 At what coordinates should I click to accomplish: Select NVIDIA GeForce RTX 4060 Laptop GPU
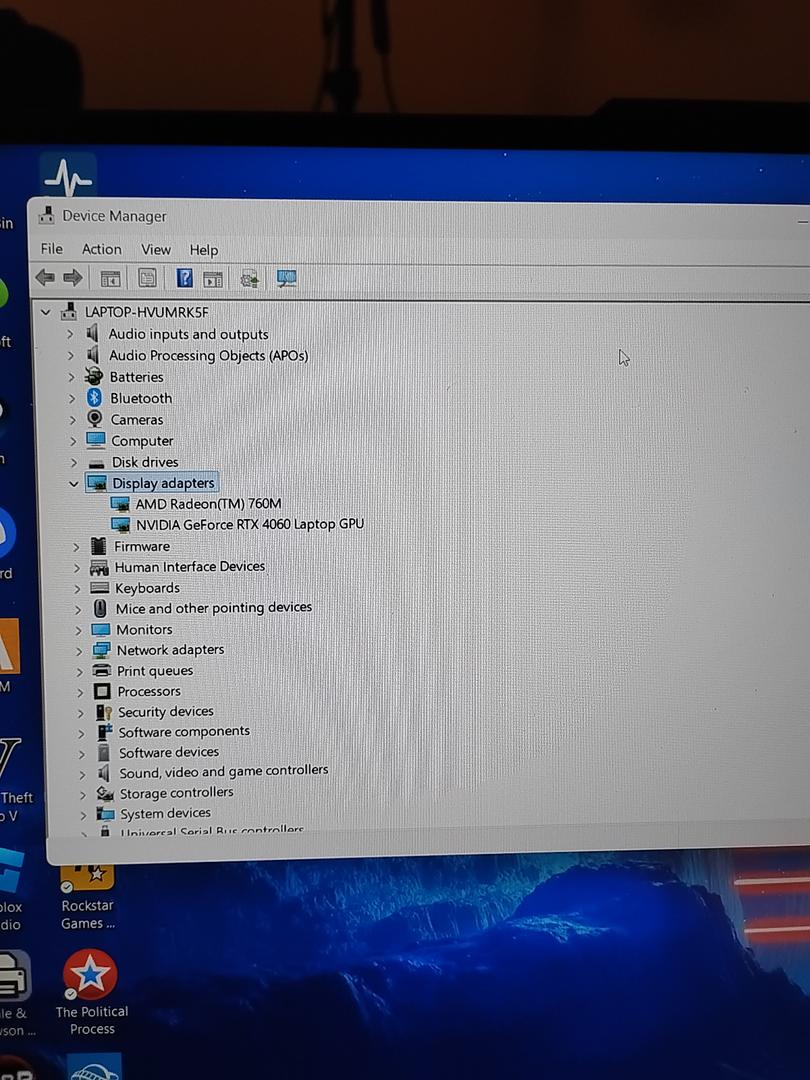[x=250, y=525]
